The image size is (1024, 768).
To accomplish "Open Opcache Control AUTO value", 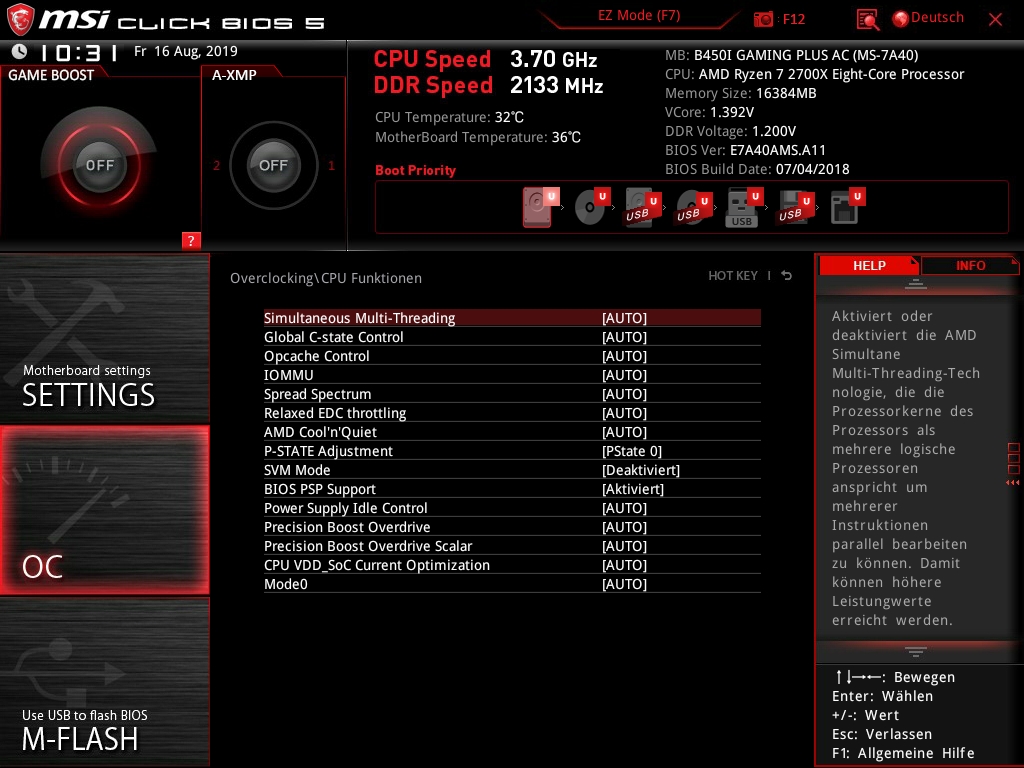I will click(624, 356).
